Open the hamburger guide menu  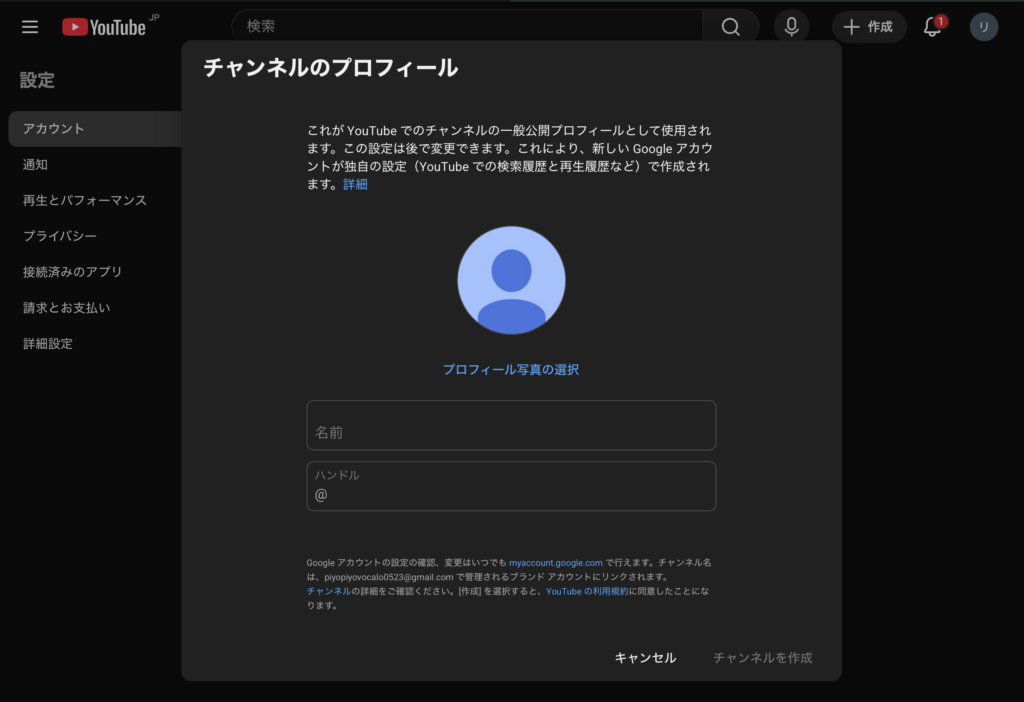coord(30,27)
